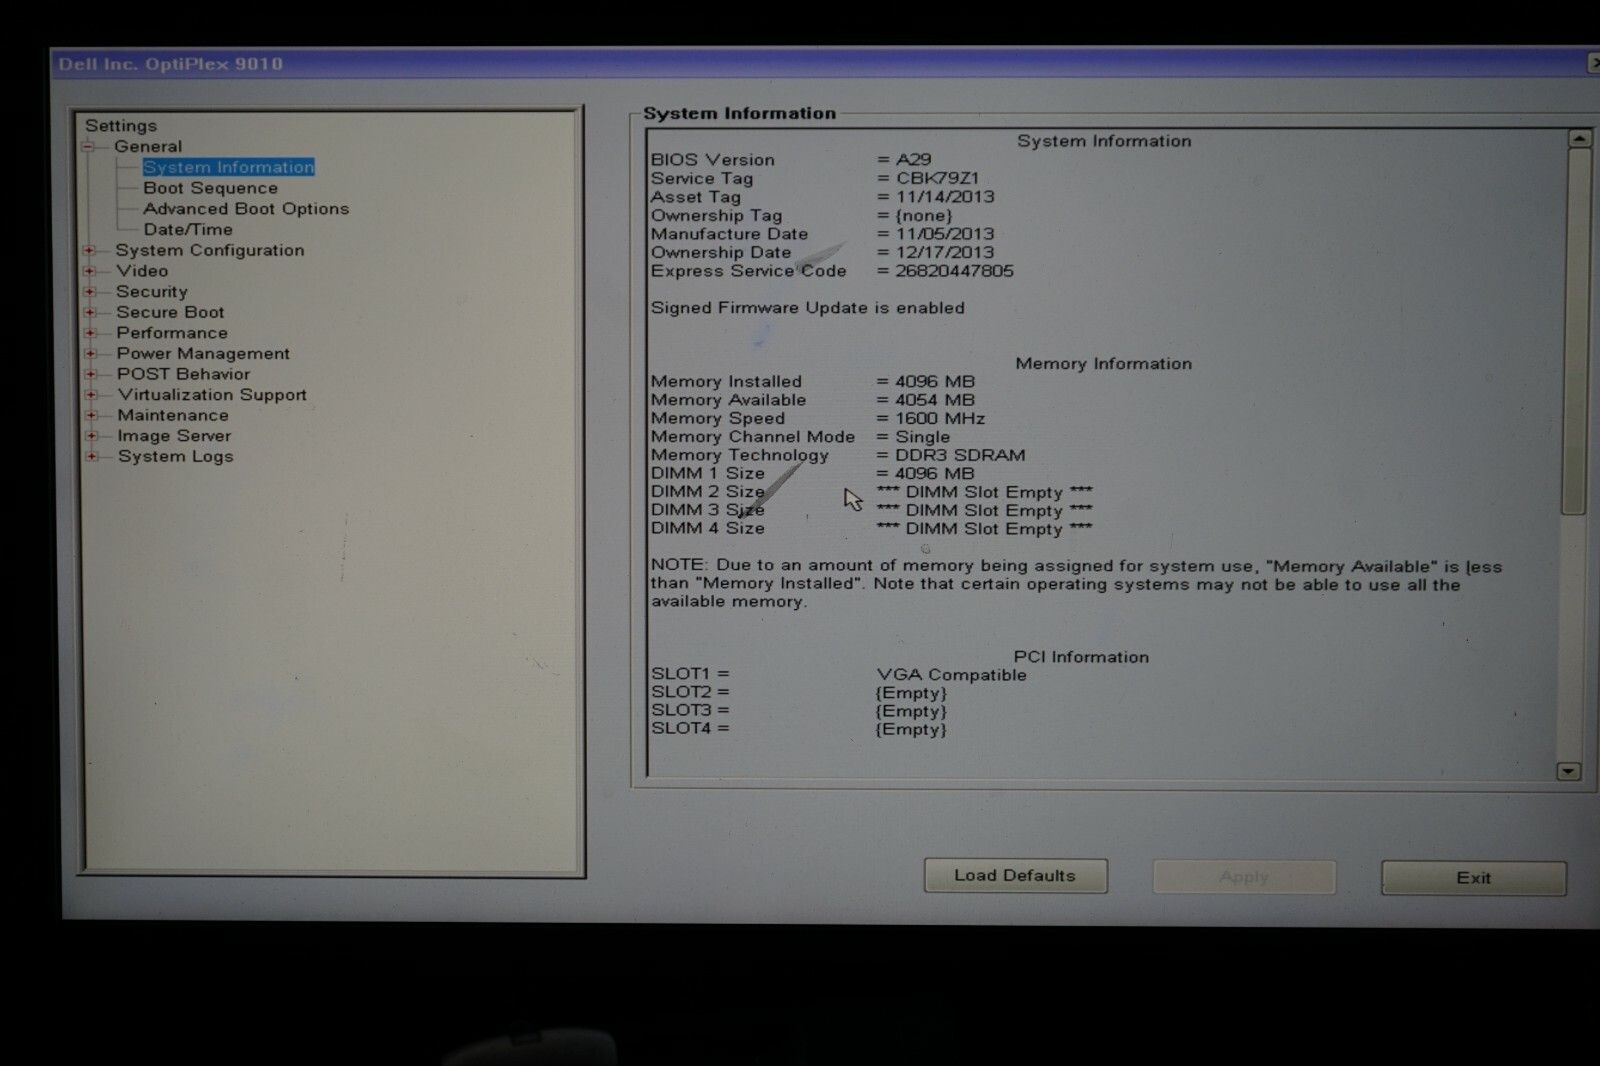Click the DDR3 SDRAM technology value

960,455
